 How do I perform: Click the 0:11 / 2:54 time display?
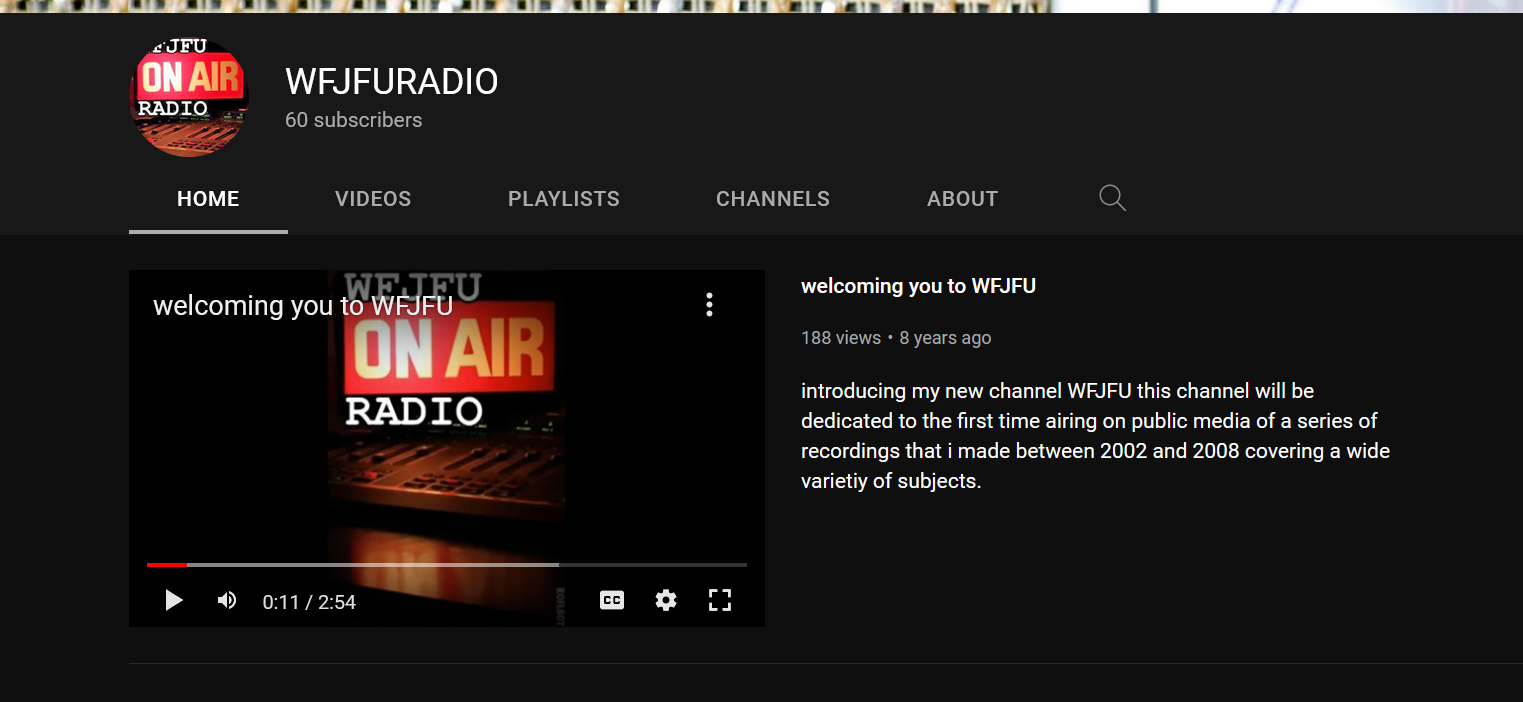tap(309, 602)
